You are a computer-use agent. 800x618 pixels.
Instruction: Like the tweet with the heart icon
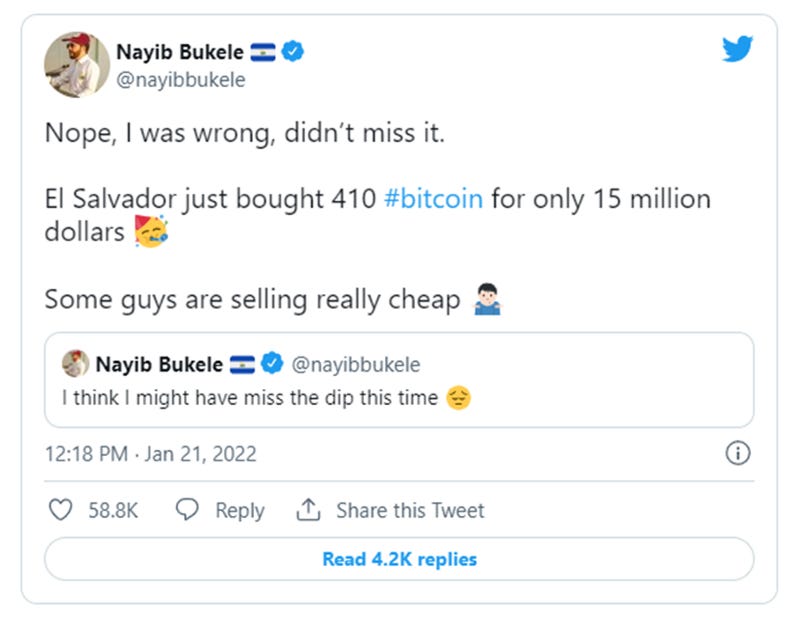[x=61, y=510]
